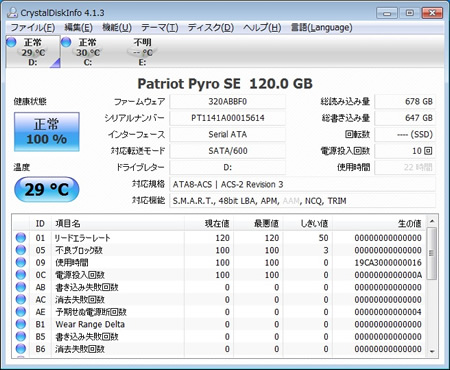Click status orb of row 09 使用時間
Image resolution: width=450 pixels, height=370 pixels.
click(21, 262)
